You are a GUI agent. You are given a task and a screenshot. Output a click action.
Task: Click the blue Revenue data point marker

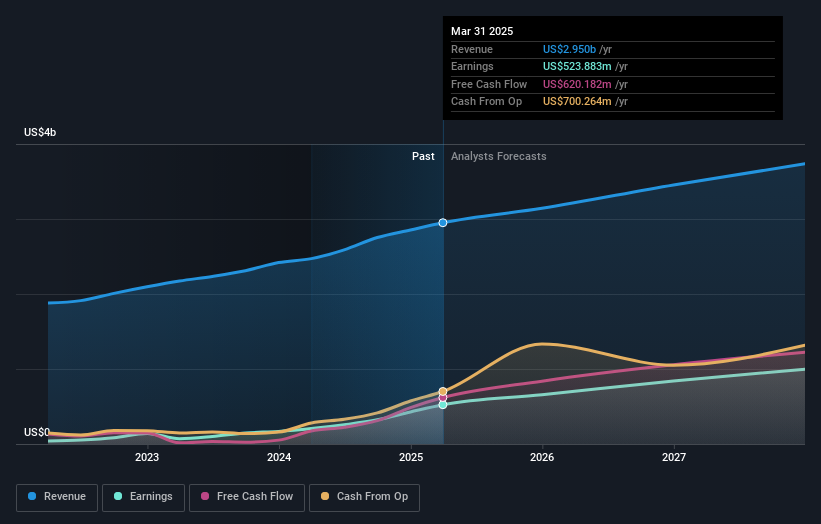pos(443,223)
